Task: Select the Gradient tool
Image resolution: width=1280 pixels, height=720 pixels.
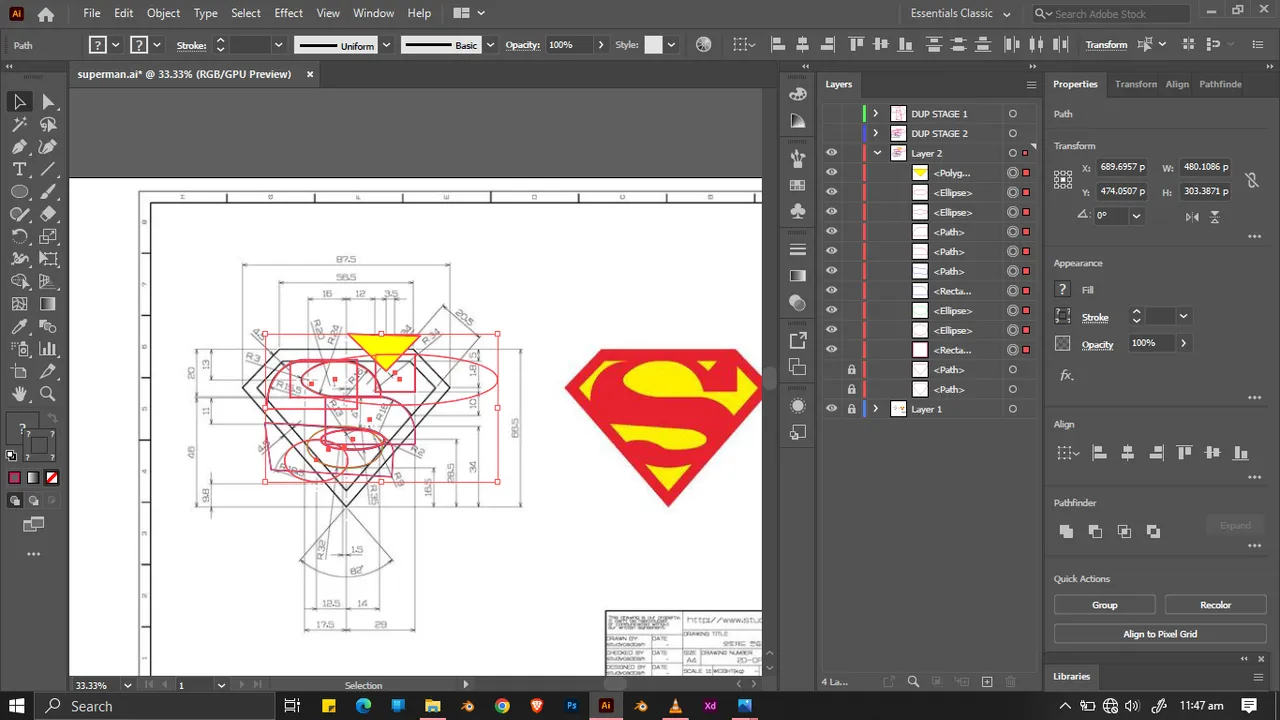Action: (x=48, y=304)
